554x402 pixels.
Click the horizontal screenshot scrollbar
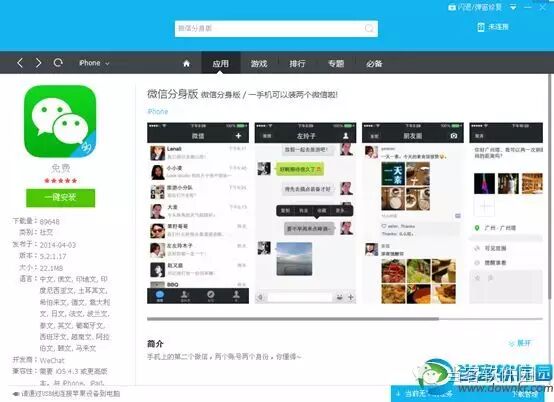click(293, 319)
